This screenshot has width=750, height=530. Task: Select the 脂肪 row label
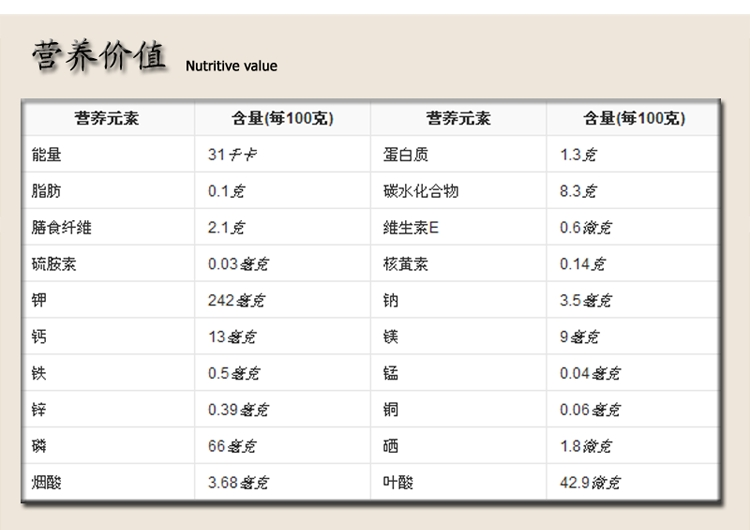coord(46,191)
